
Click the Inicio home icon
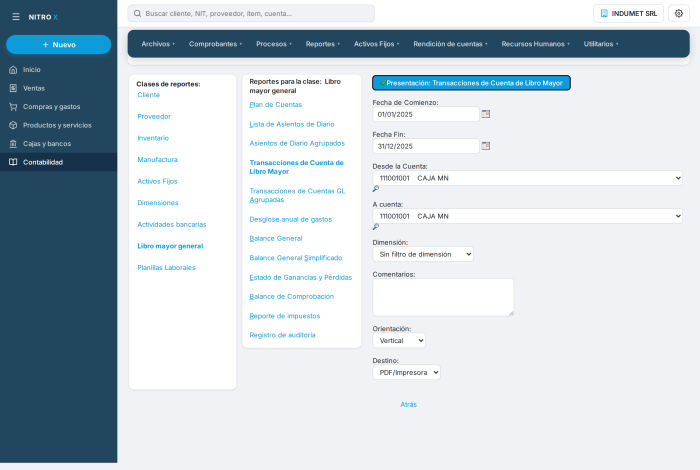click(x=13, y=70)
